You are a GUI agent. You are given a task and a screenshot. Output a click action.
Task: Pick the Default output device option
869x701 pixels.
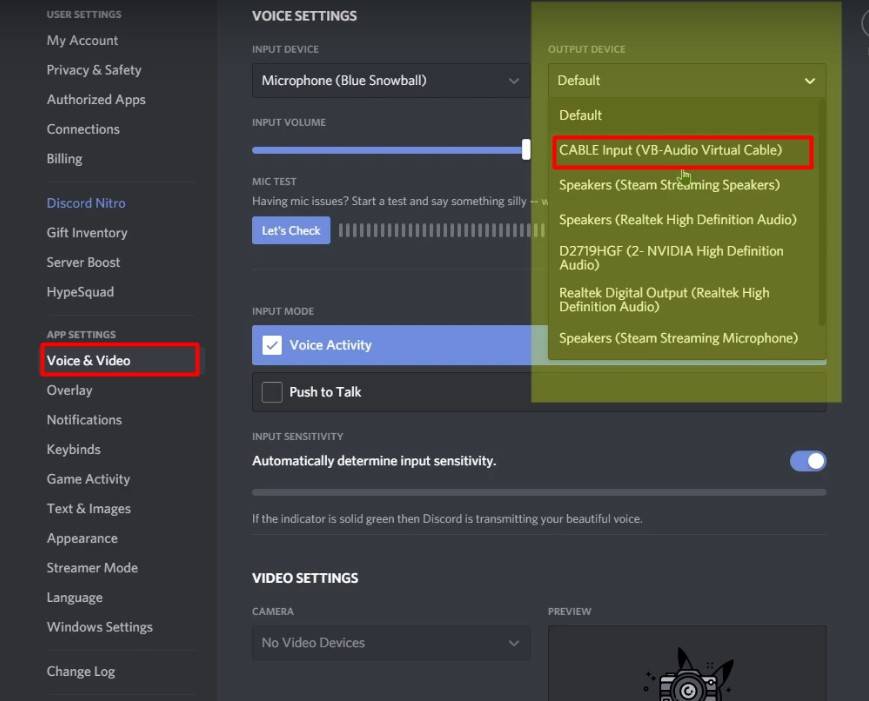point(580,114)
